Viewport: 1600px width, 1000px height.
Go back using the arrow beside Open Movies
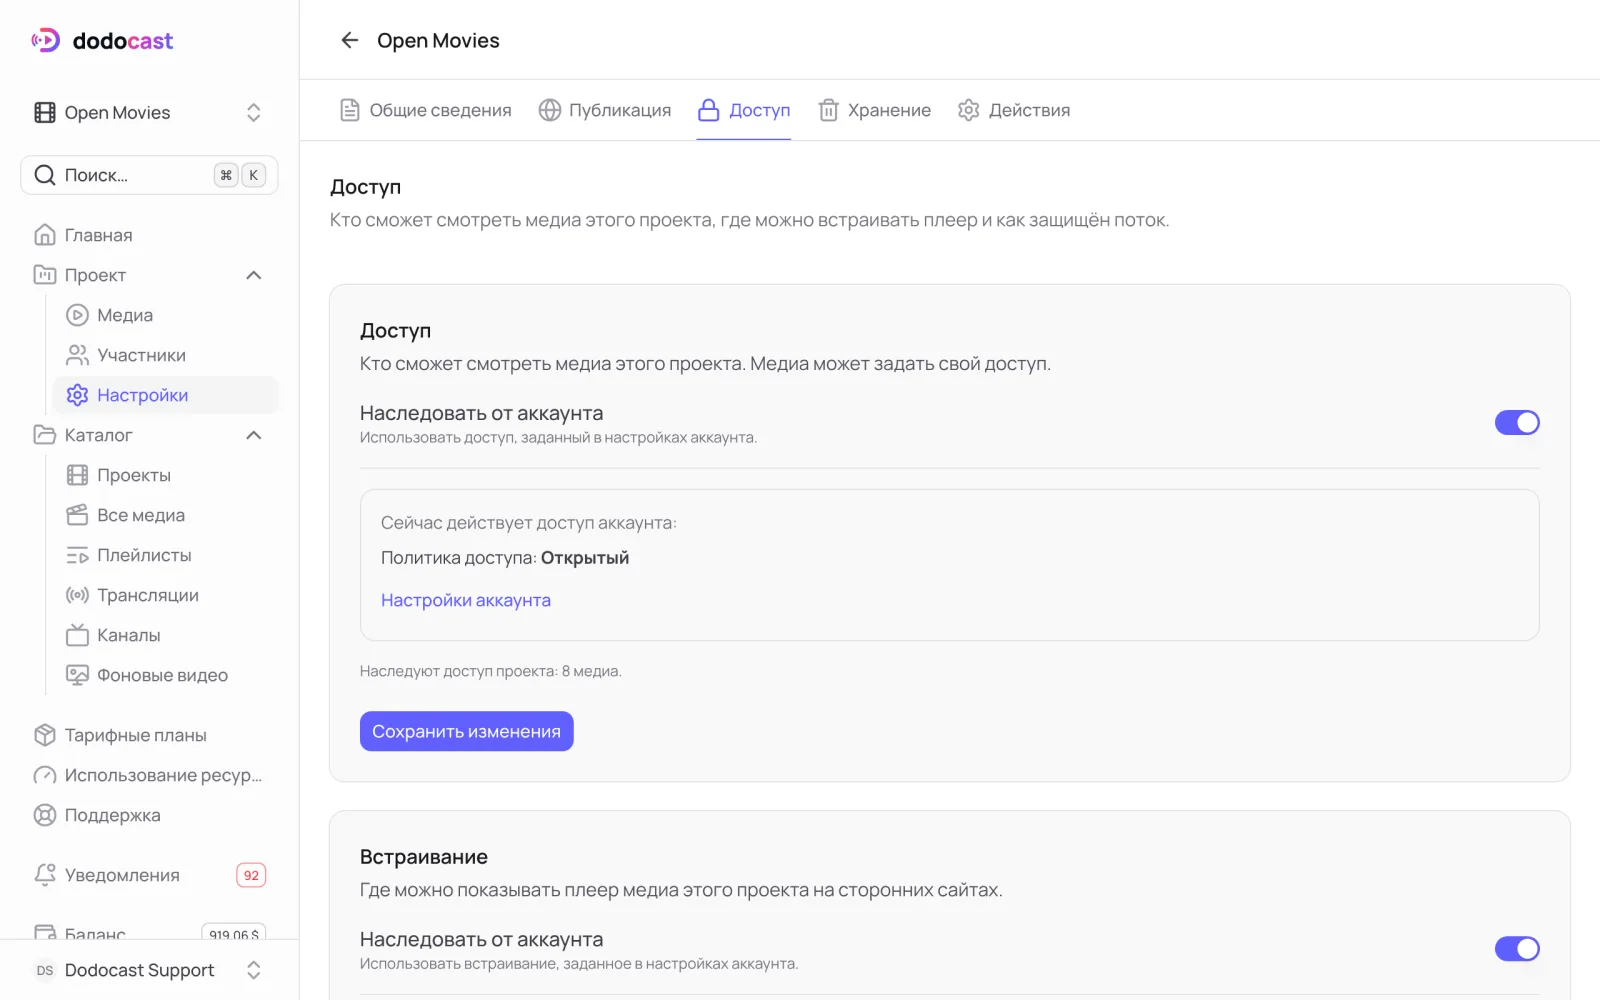coord(349,40)
